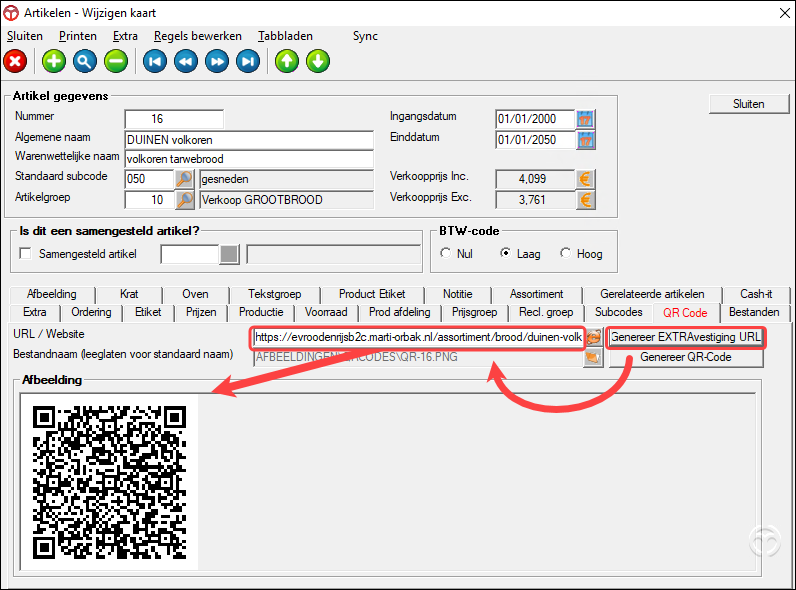Switch to the Recl. groep tab
Viewport: 796px width, 590px height.
(x=546, y=312)
